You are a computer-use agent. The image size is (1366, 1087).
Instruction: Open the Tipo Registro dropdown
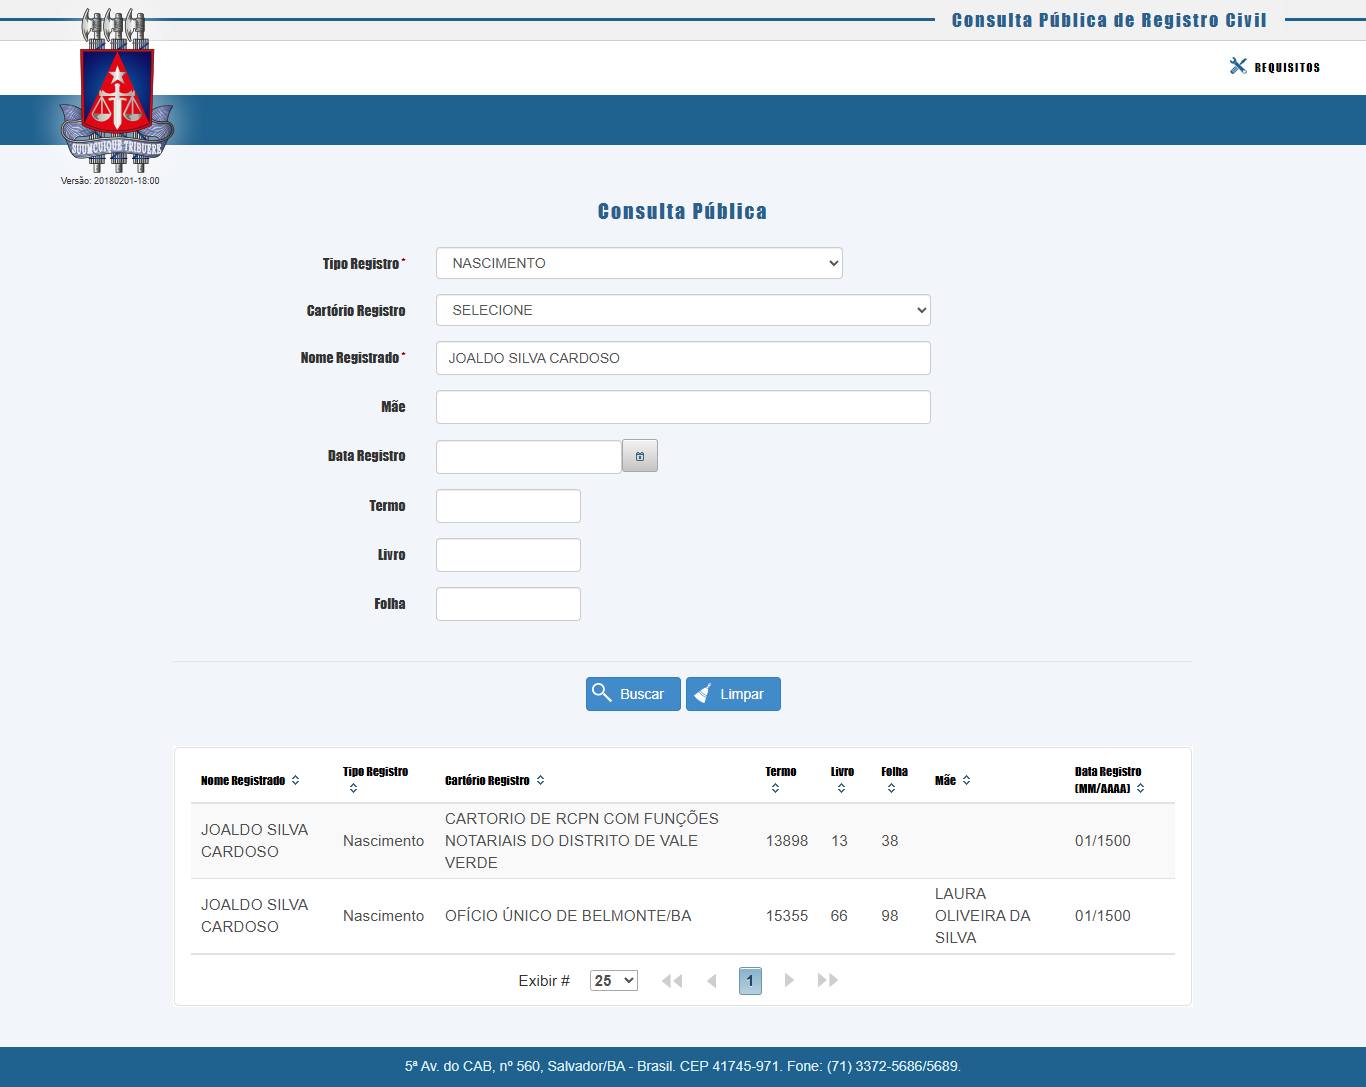point(639,263)
